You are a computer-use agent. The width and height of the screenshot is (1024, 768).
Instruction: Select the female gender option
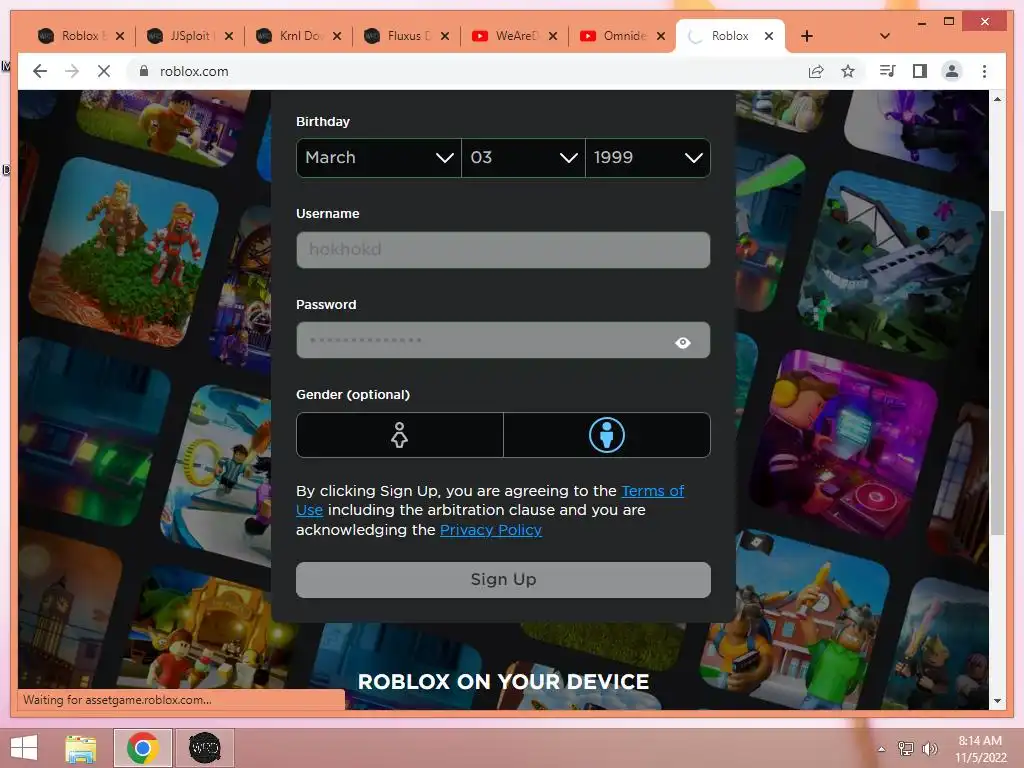tap(400, 435)
